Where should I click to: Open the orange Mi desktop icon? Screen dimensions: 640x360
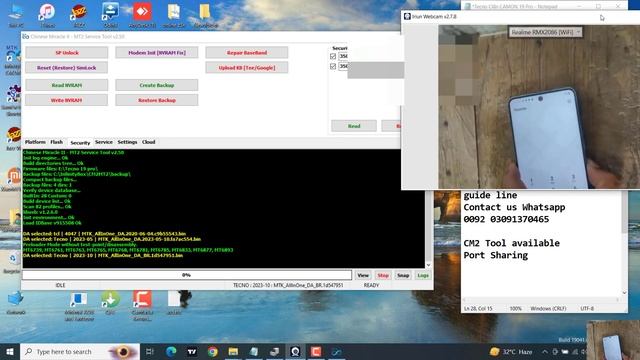point(13,180)
